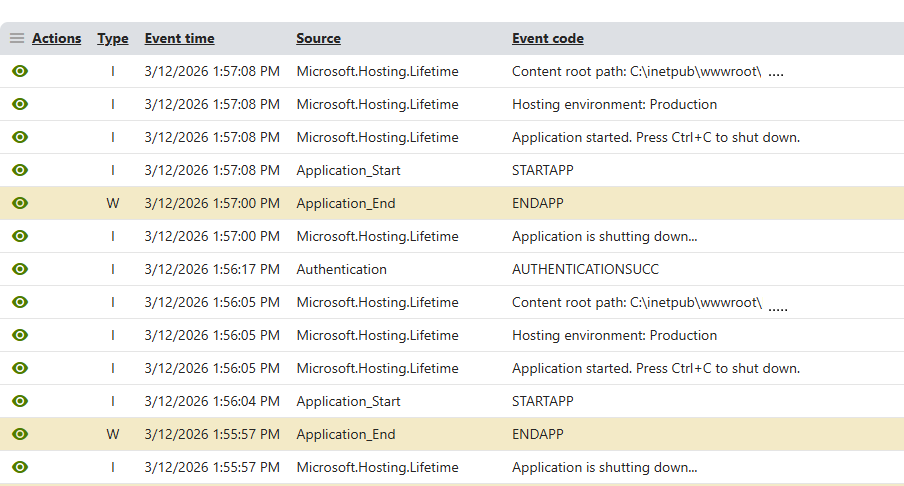Click the Event code column header

(x=547, y=39)
